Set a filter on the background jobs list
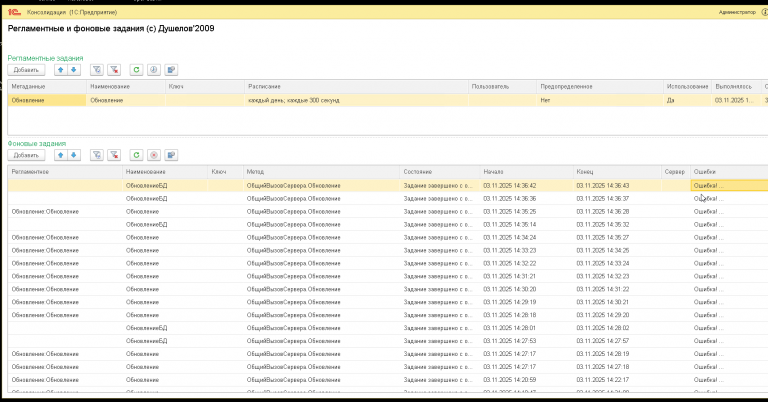Viewport: 768px width, 402px height. [96, 155]
